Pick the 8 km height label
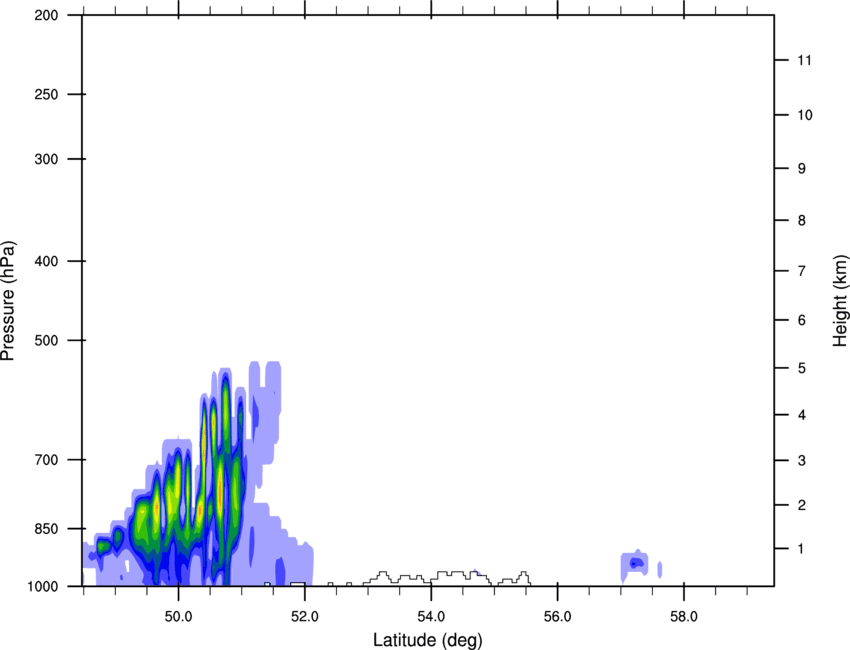This screenshot has width=850, height=650. coord(802,220)
